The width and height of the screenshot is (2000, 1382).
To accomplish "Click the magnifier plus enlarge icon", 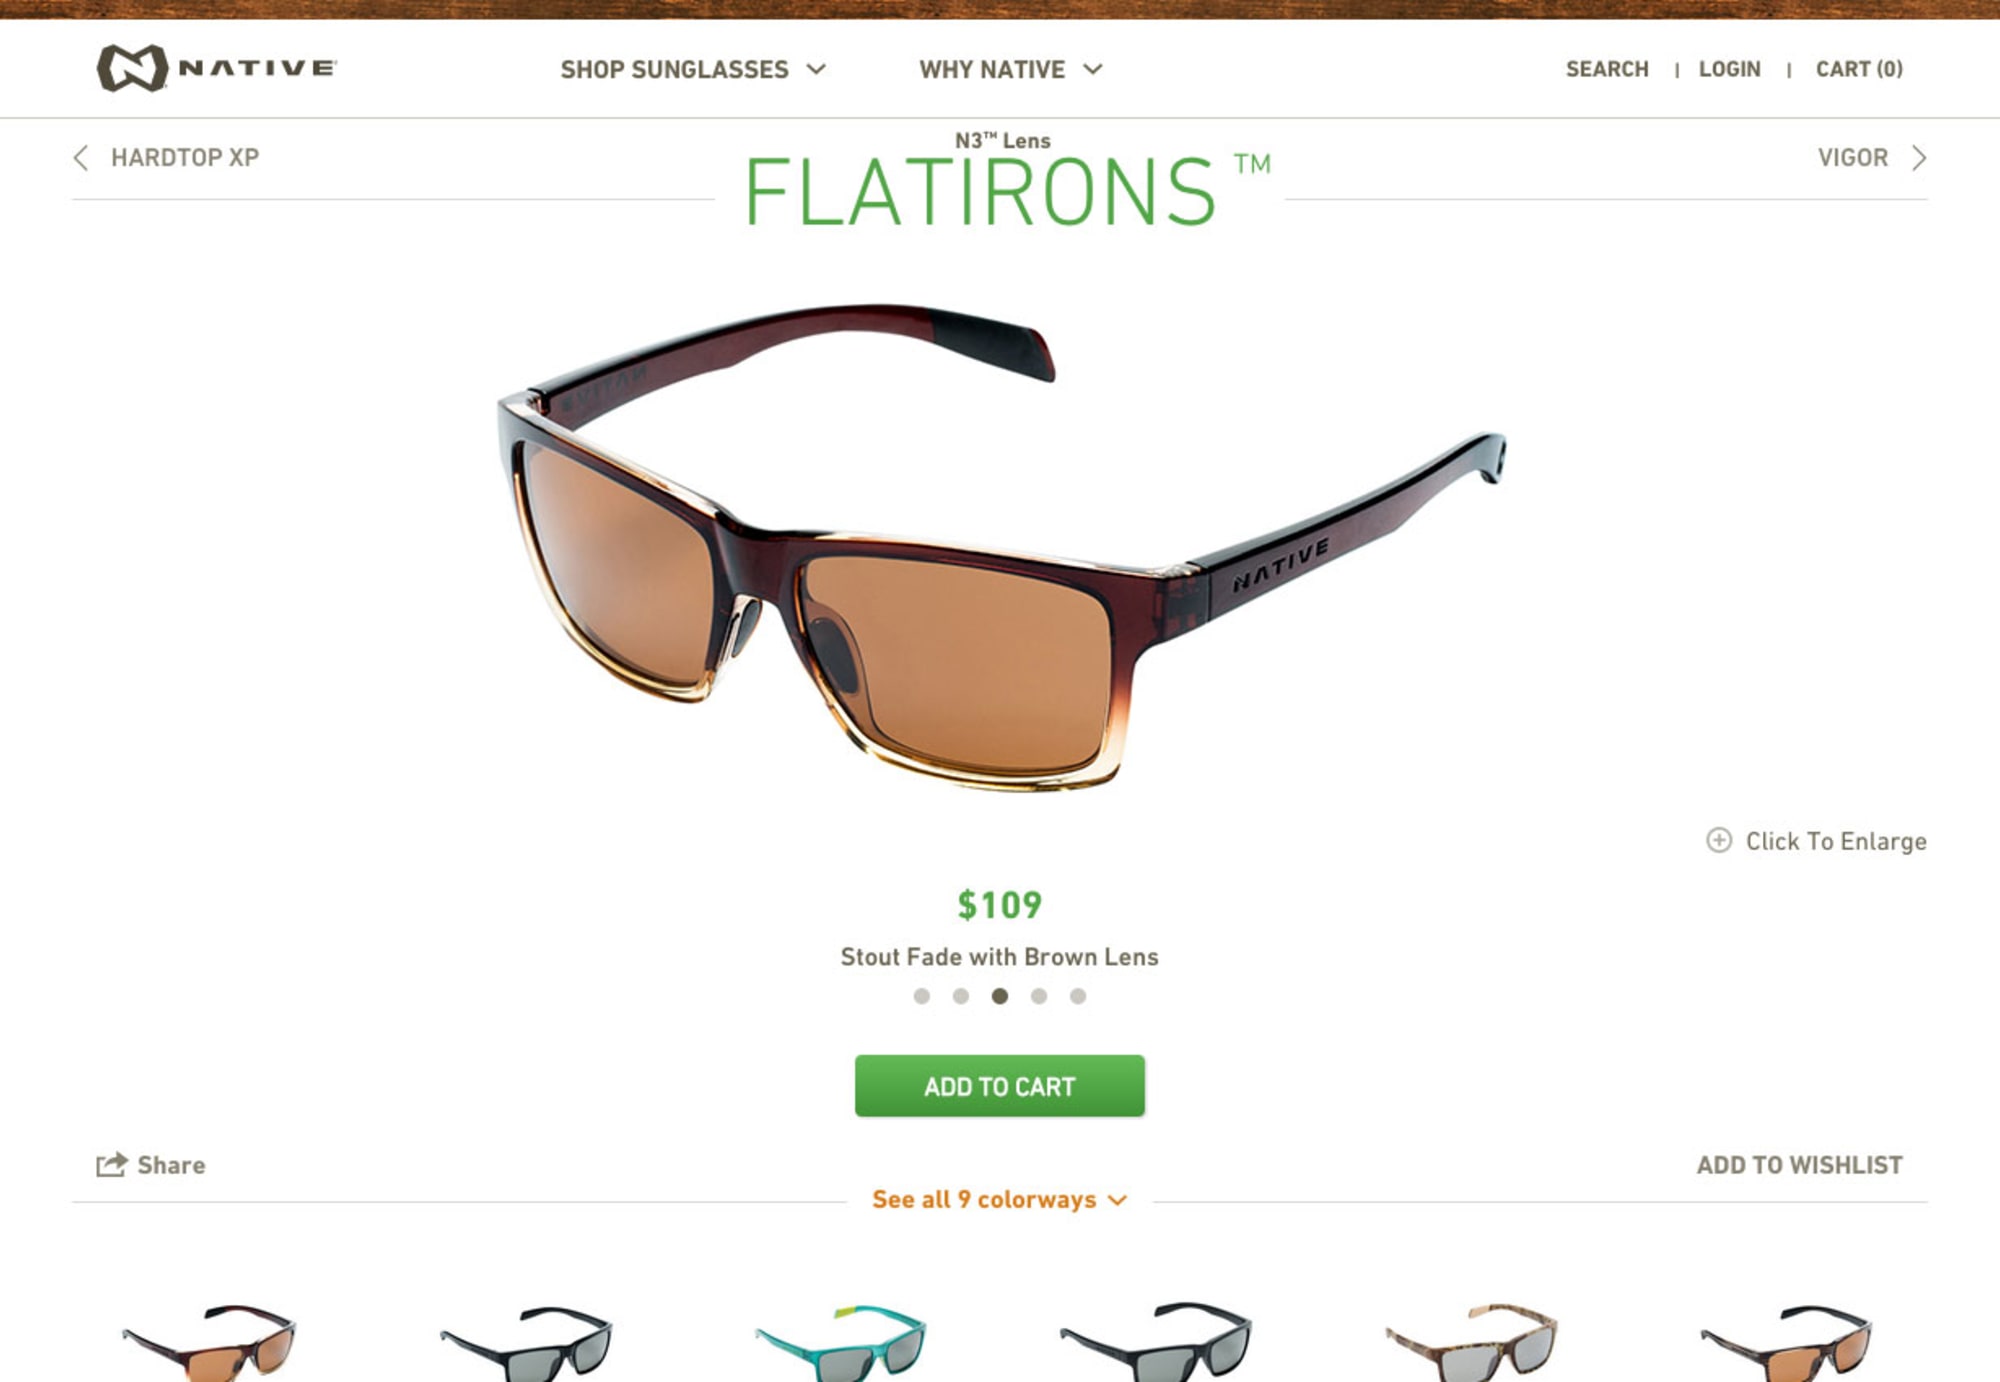I will click(1718, 840).
